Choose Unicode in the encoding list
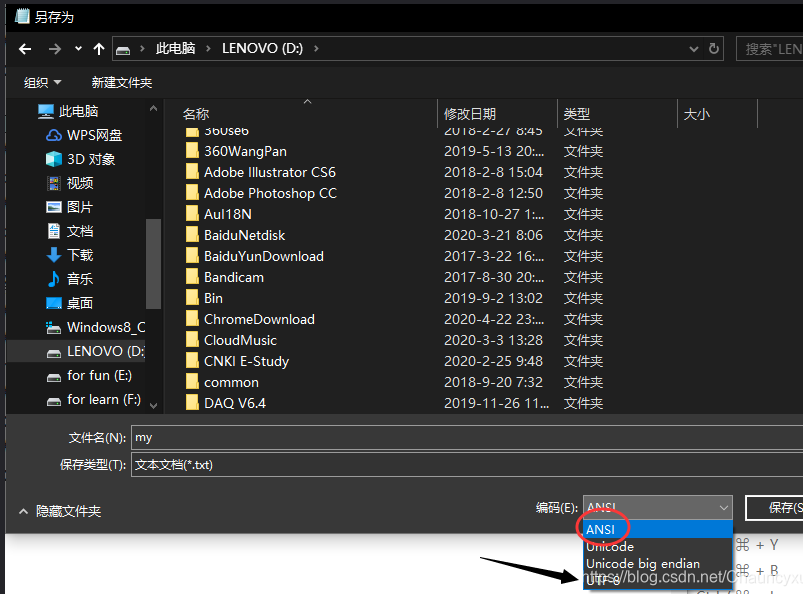 pos(658,546)
